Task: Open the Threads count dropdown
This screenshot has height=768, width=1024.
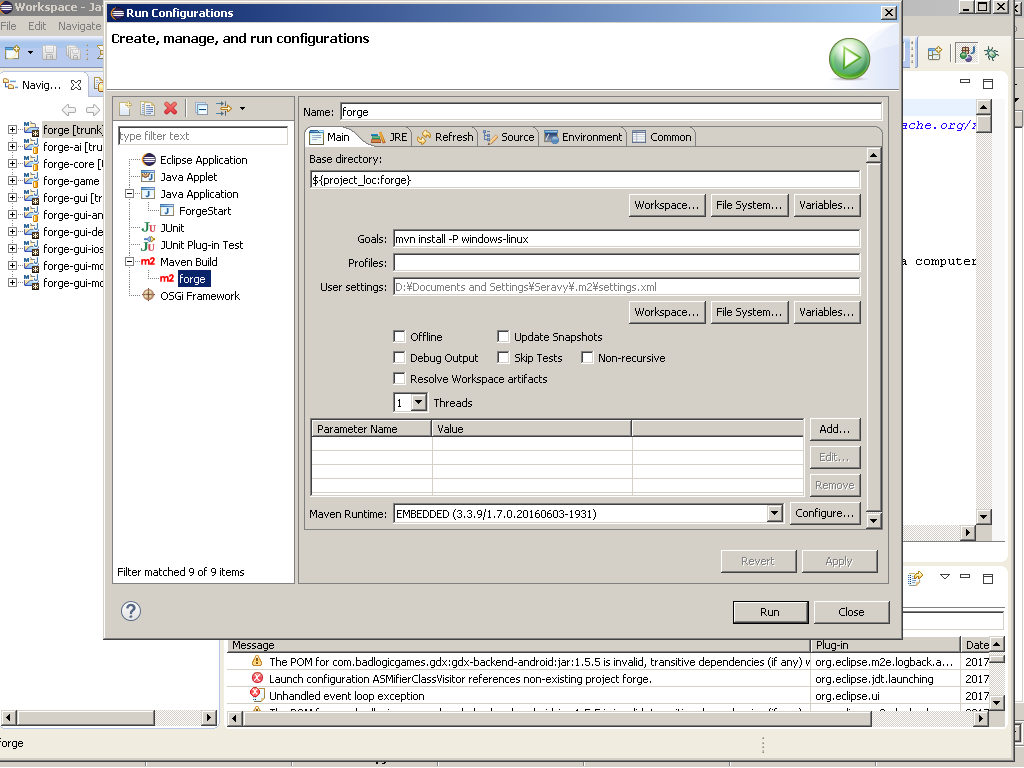Action: (418, 403)
